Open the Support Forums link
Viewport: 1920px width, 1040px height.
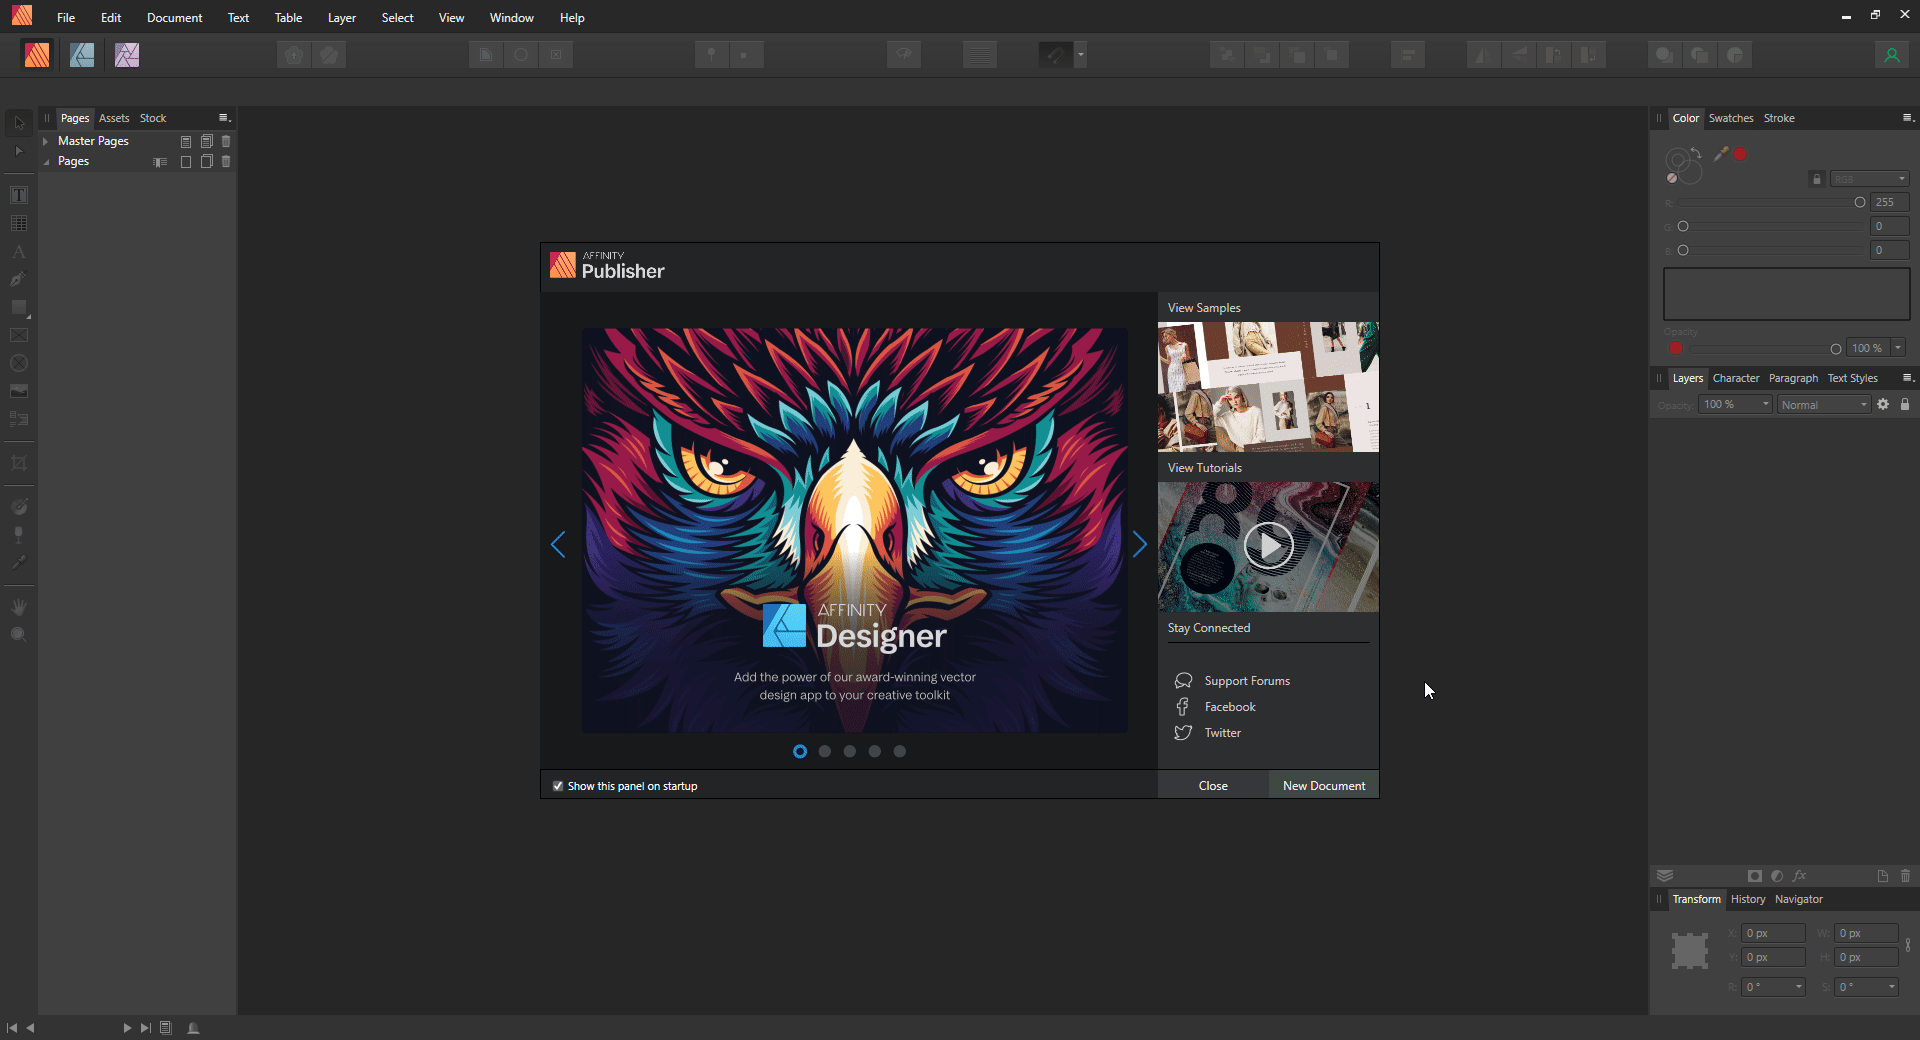point(1246,680)
